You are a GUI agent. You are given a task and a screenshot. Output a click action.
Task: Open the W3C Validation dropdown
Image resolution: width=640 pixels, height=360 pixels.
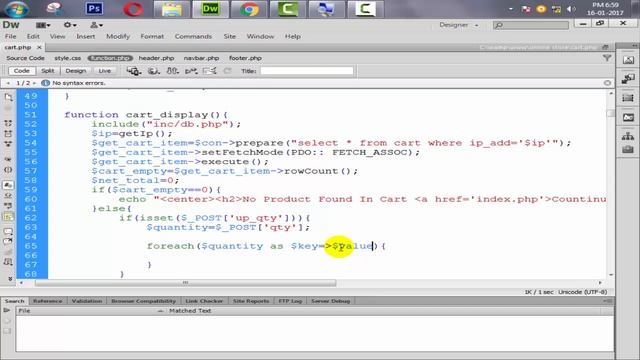coord(191,71)
